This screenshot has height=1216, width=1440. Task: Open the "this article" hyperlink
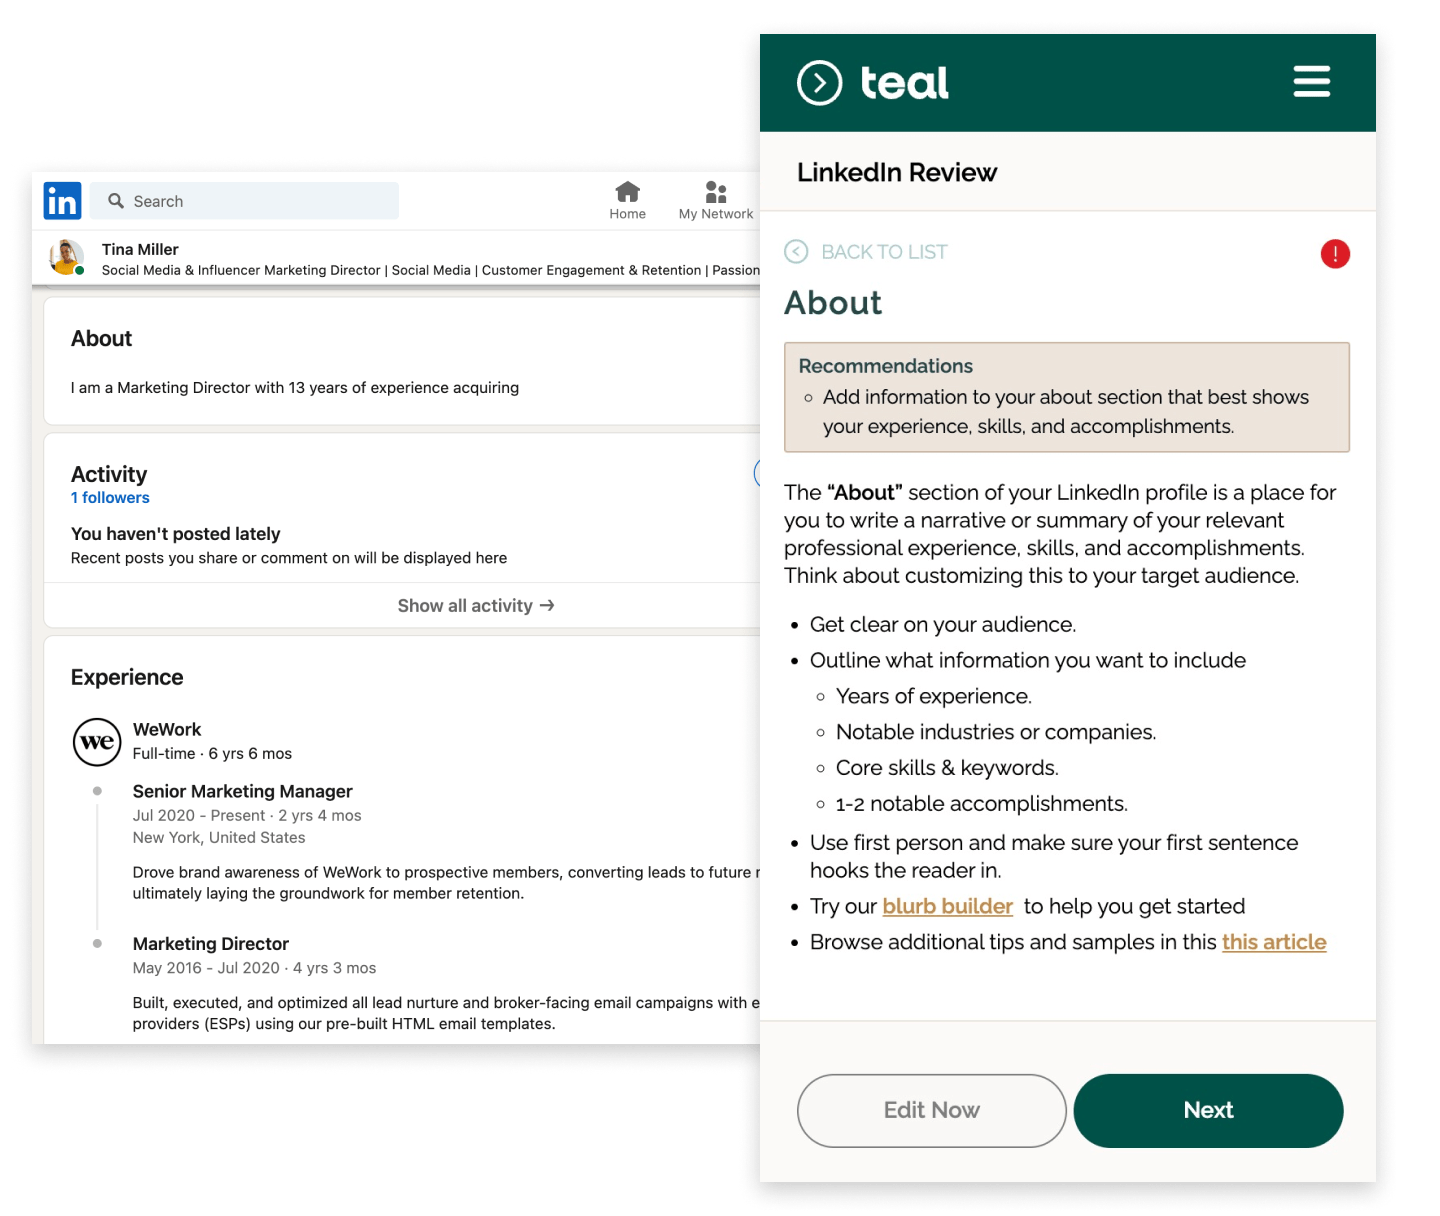click(x=1274, y=941)
